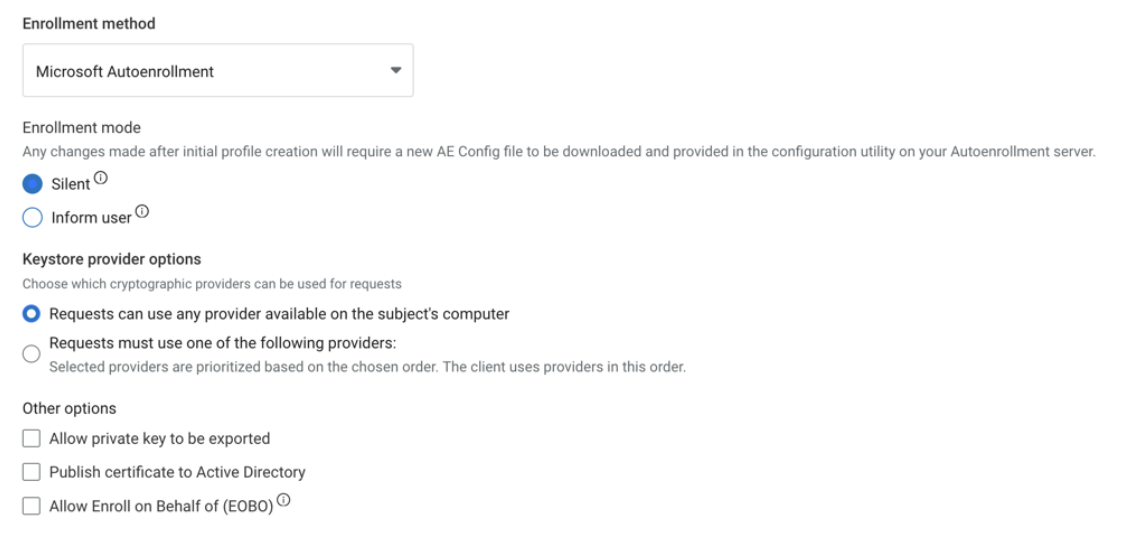Click the "Allow Enroll on Behalf of (EOBO)" text

[x=161, y=506]
